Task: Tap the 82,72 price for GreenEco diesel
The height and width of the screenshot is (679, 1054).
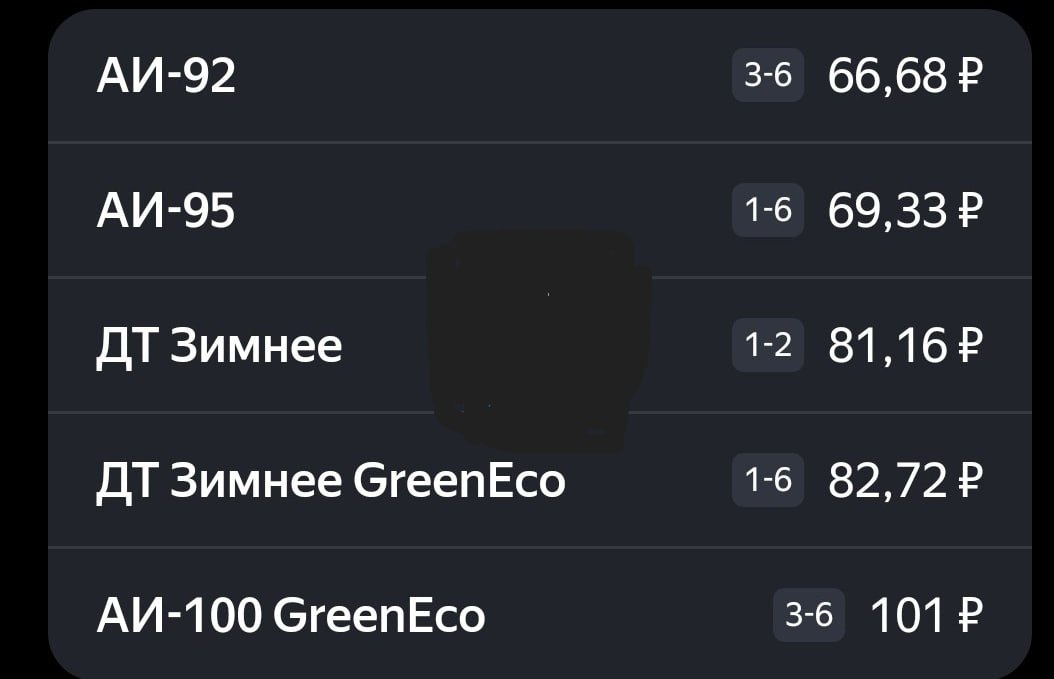Action: click(x=887, y=481)
